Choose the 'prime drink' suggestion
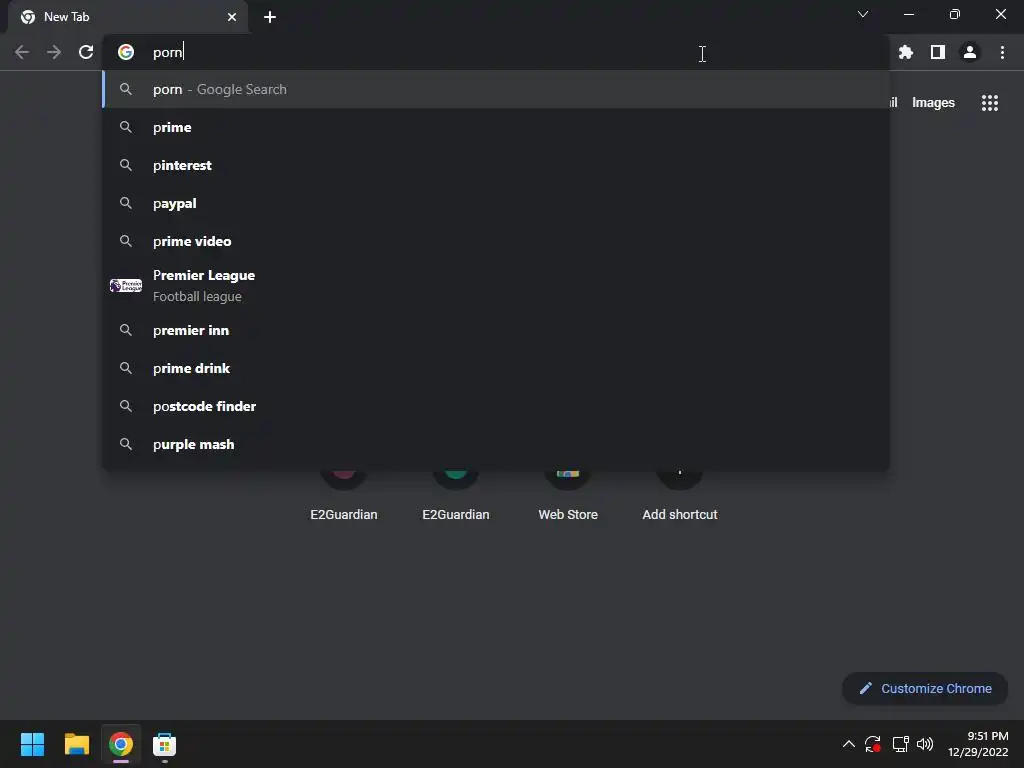This screenshot has width=1024, height=768. click(x=496, y=368)
